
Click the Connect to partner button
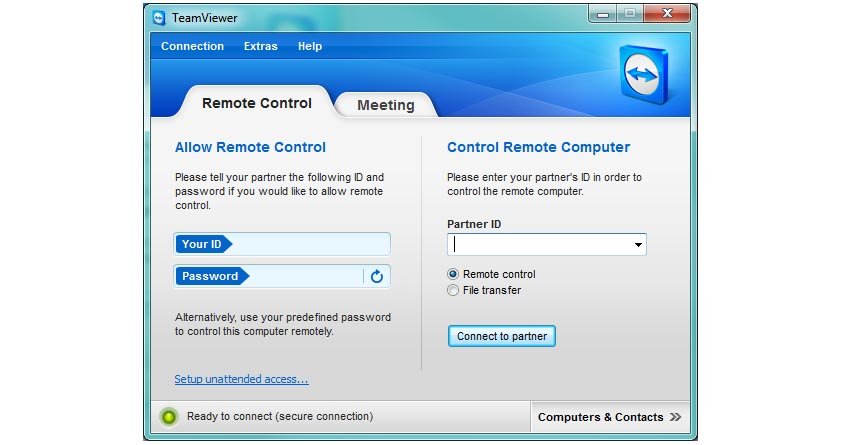[x=501, y=336]
